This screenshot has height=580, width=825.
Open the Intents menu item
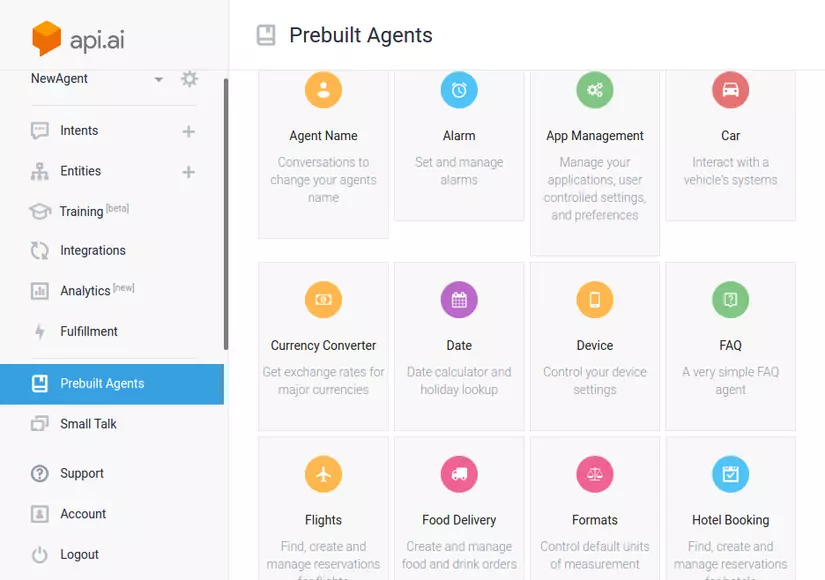[79, 131]
